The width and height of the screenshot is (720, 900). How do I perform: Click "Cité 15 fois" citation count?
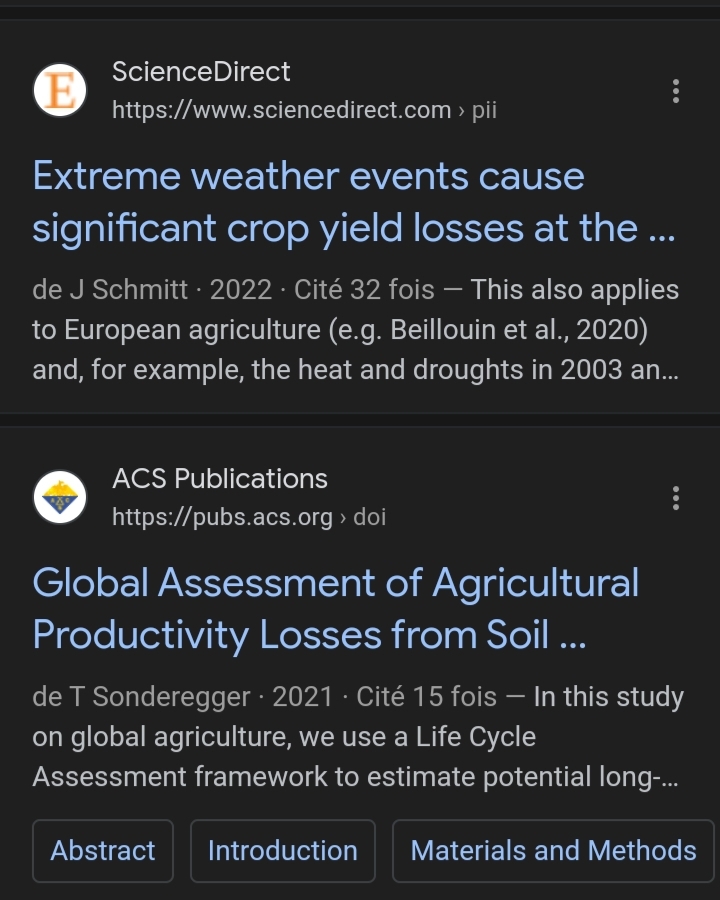(426, 697)
